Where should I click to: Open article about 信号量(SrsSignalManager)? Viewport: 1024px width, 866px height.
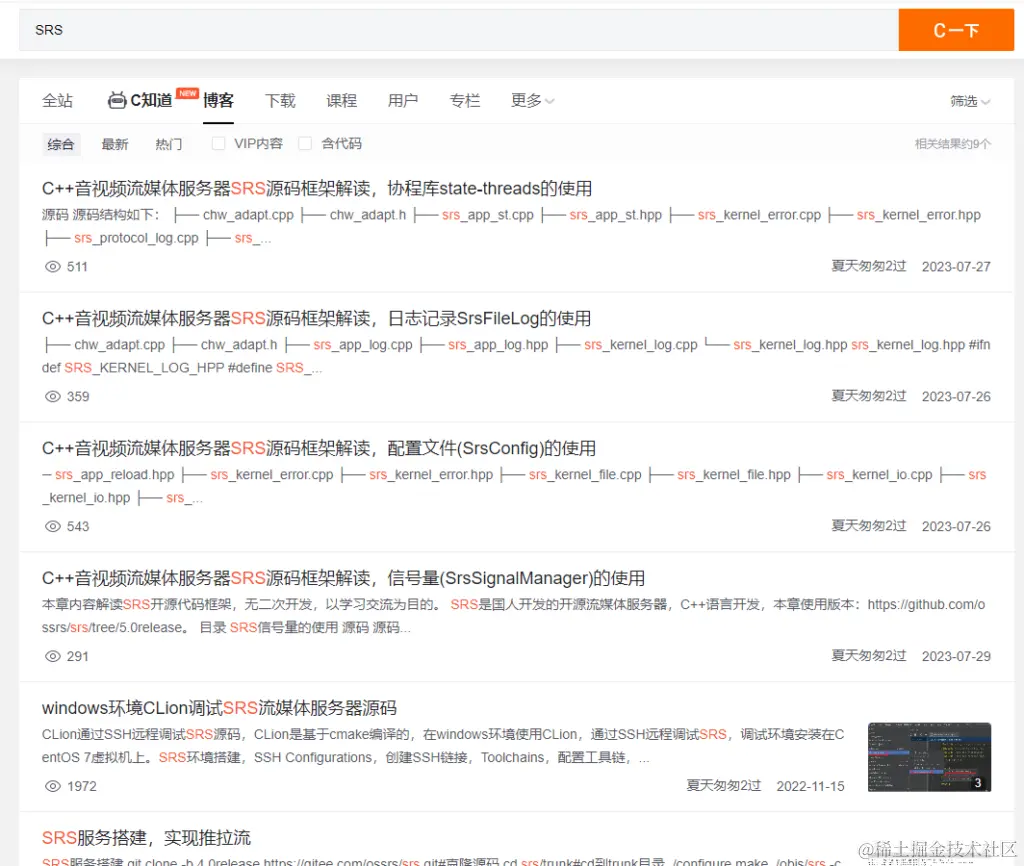click(x=344, y=579)
